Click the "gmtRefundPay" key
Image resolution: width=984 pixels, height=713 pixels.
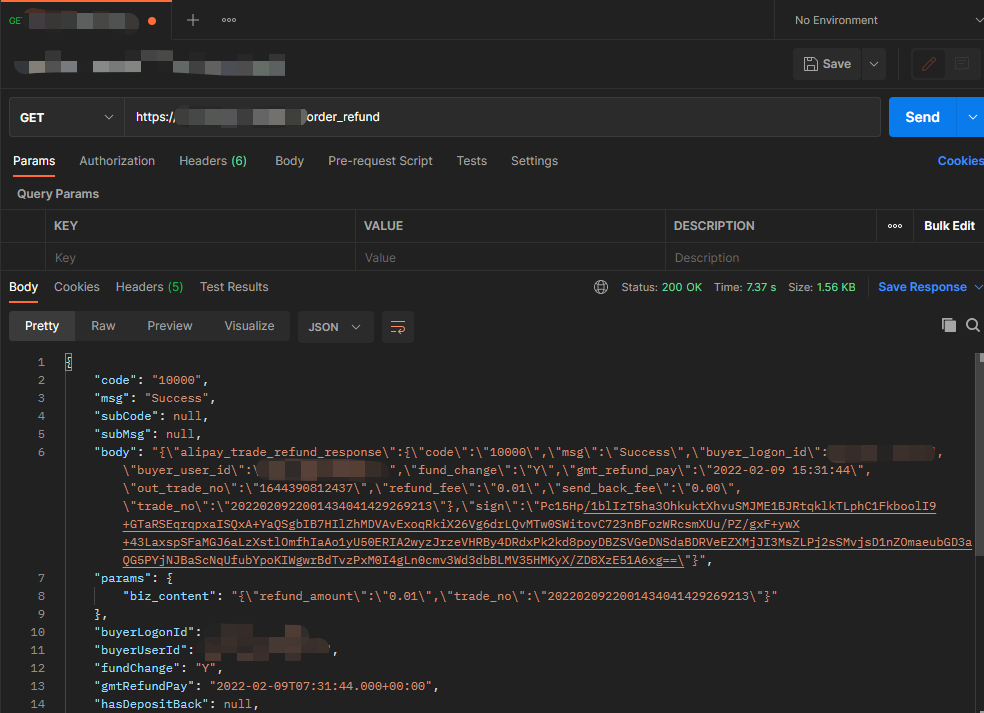(x=144, y=686)
